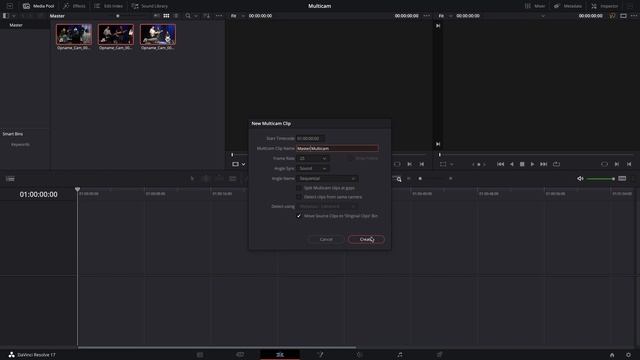
Task: Open source viewer three-dot options menu
Action: pyautogui.click(x=427, y=16)
